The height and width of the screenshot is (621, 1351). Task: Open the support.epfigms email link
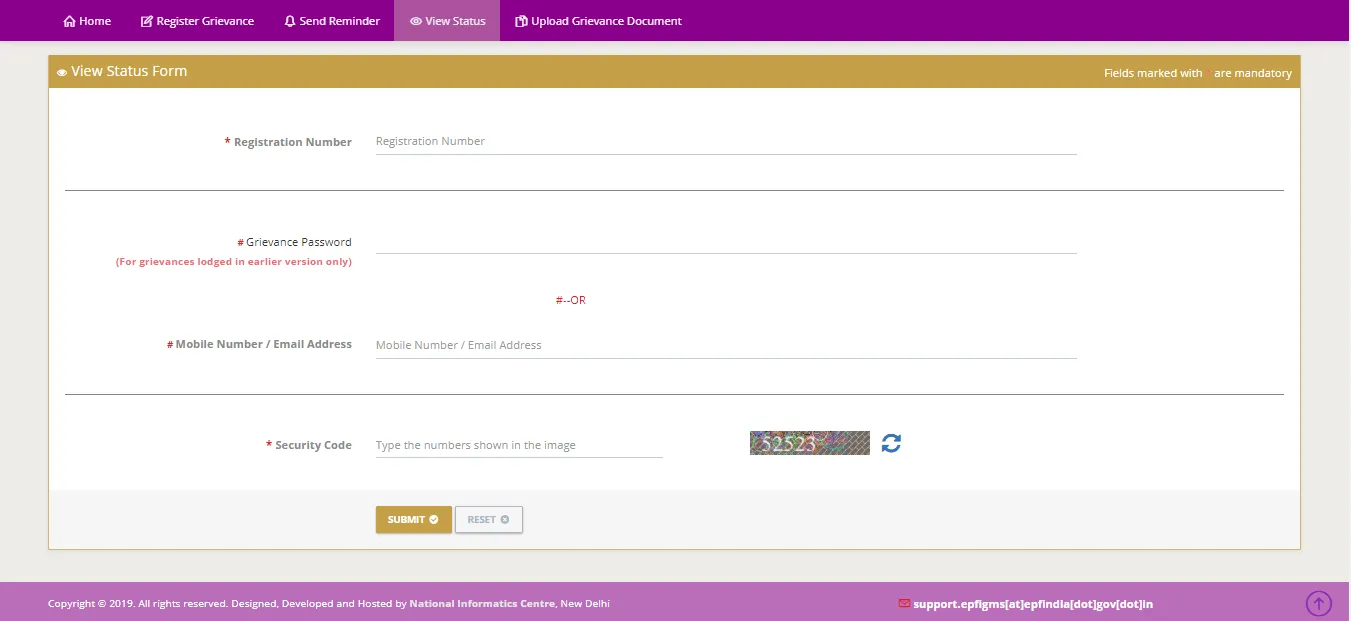click(1033, 603)
